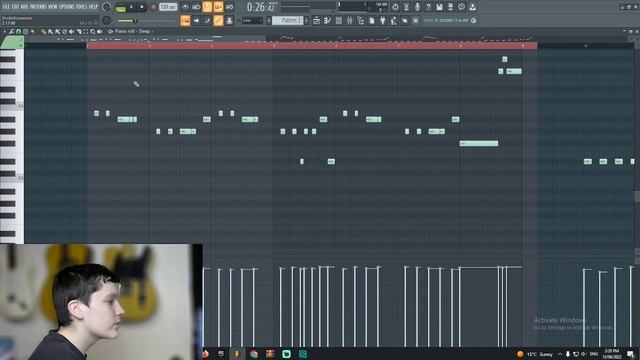640x360 pixels.
Task: Click the tempo field showing 109
Action: click(168, 7)
